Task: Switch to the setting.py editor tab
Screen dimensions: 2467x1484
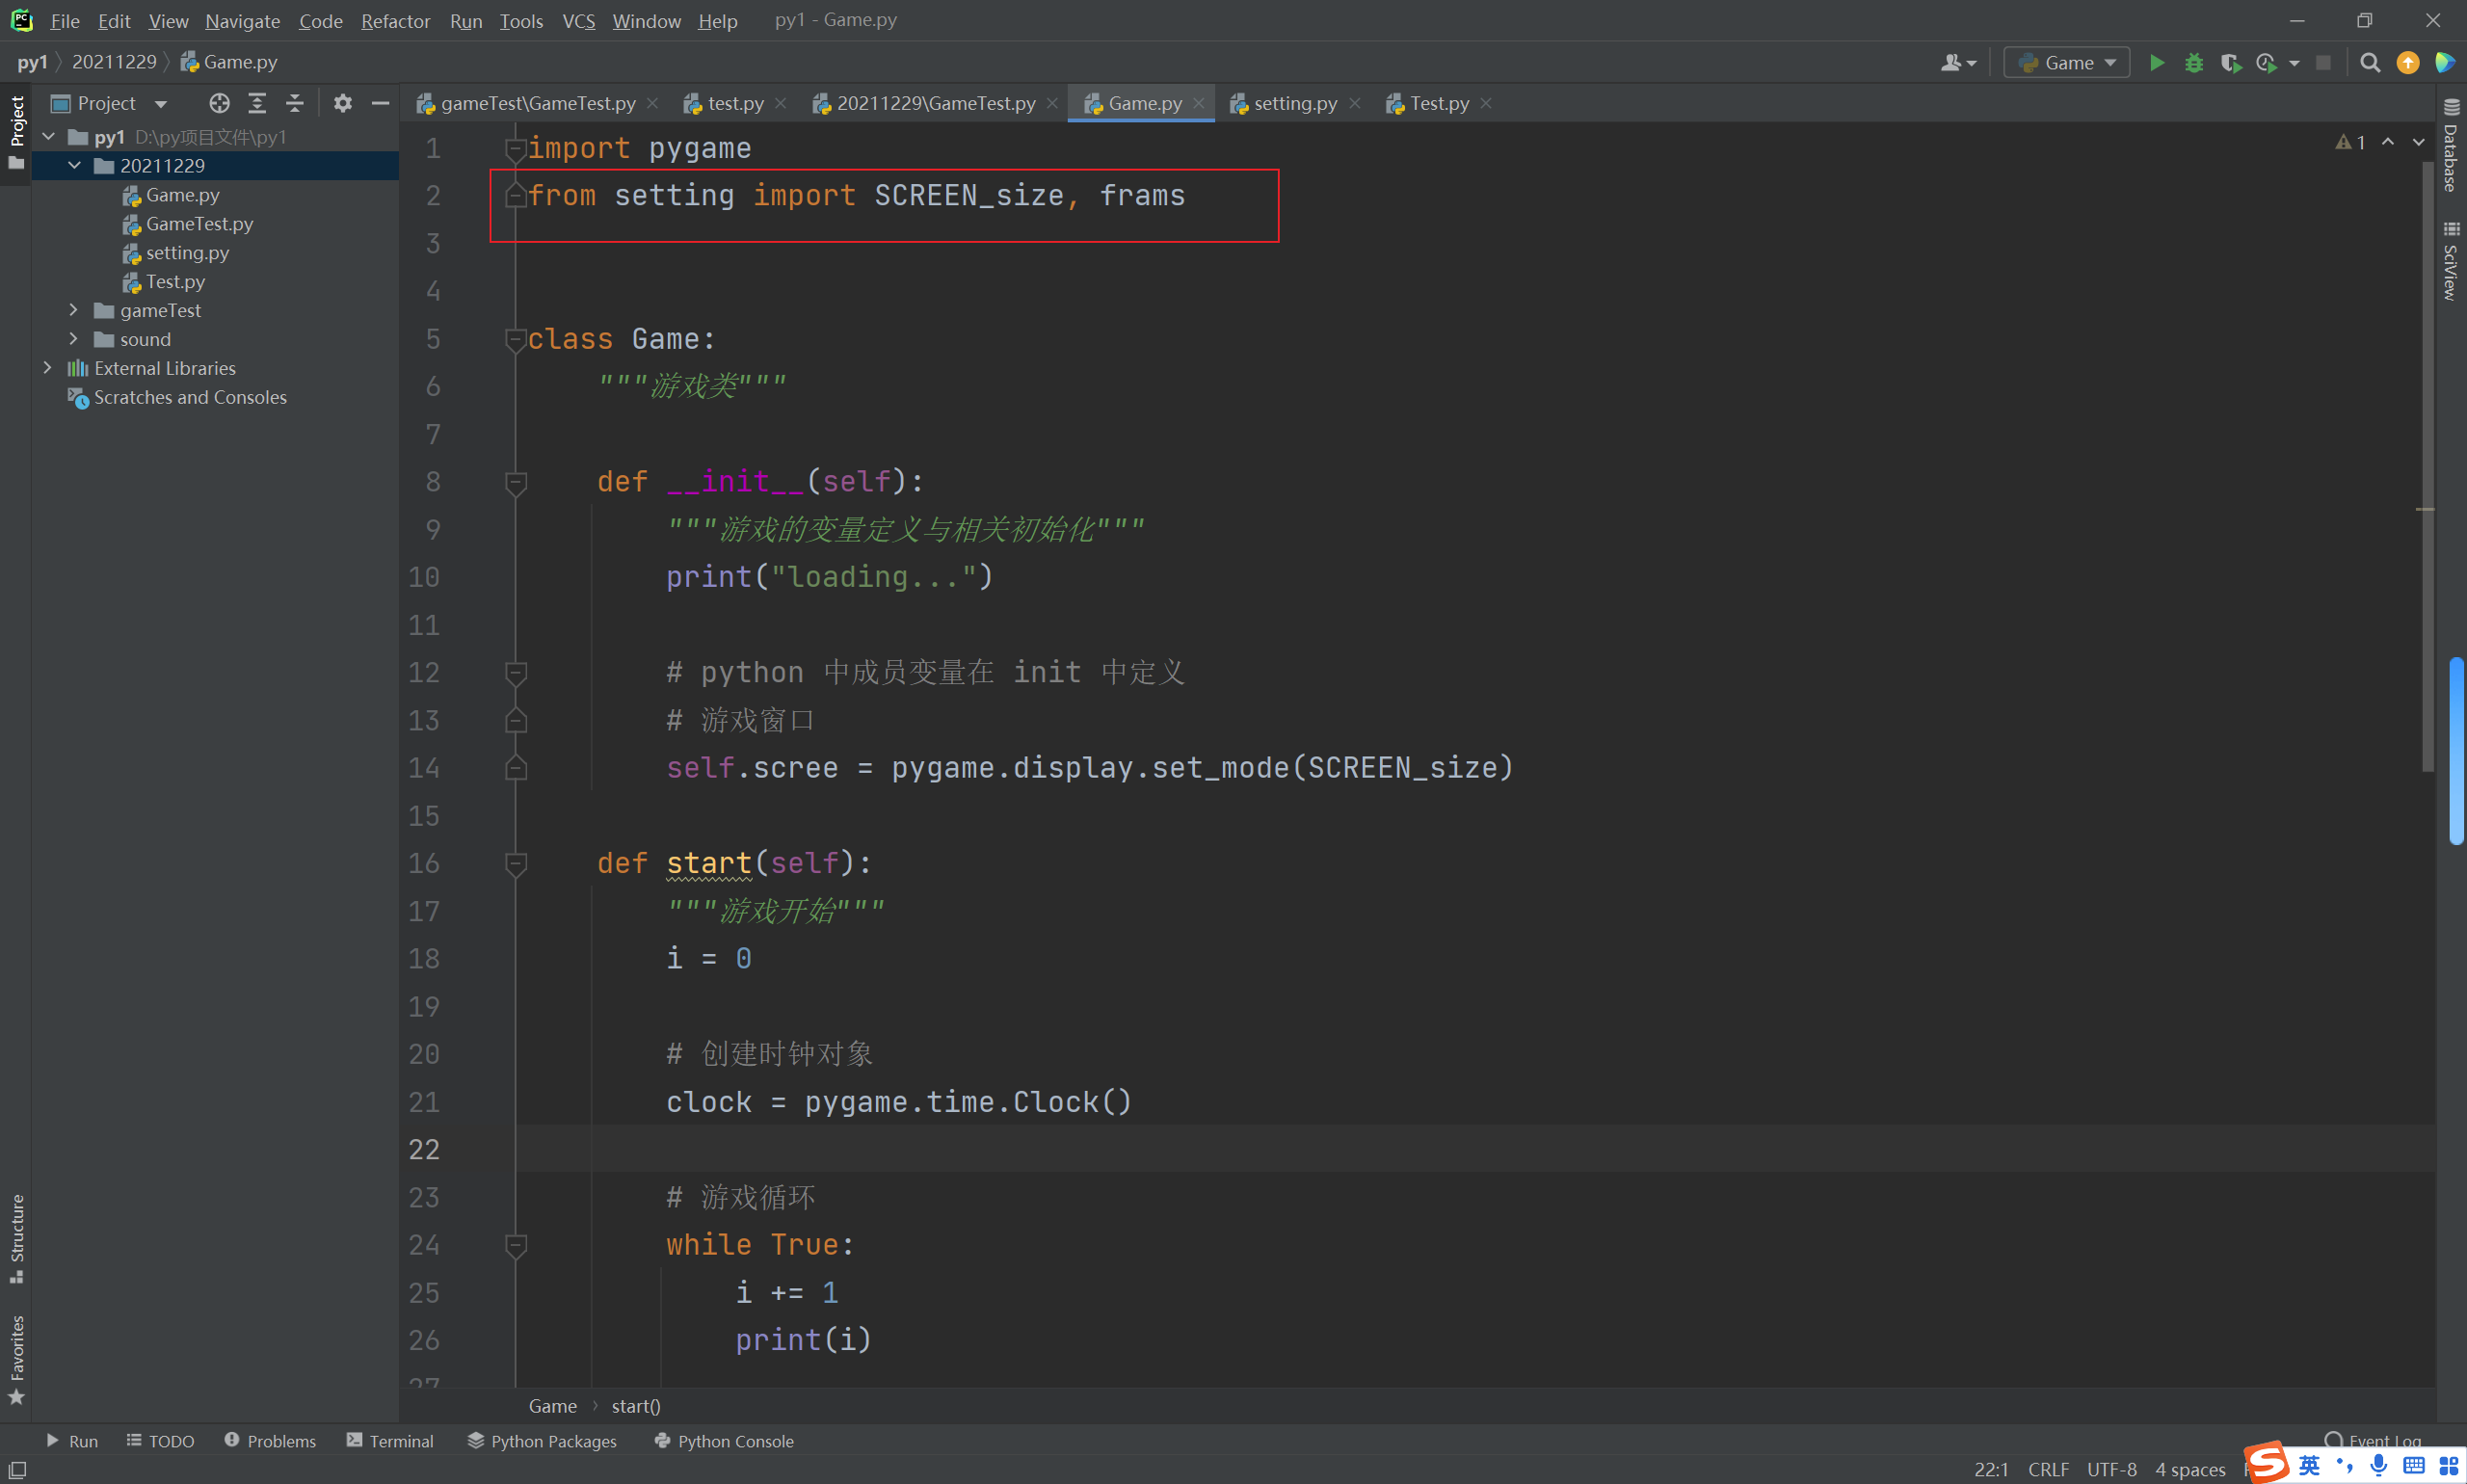Action: coord(1294,103)
